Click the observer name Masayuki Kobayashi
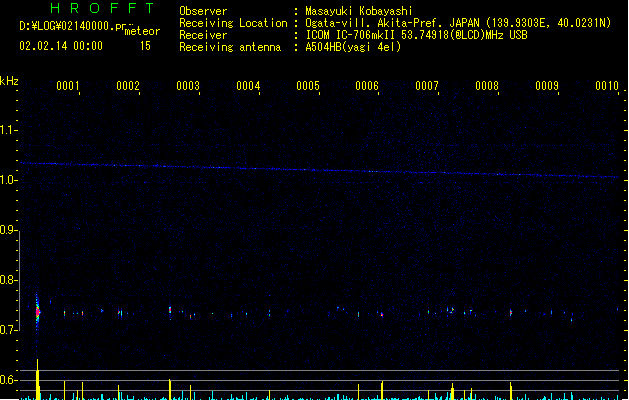Screen dimensions: 629x400 click(x=358, y=11)
